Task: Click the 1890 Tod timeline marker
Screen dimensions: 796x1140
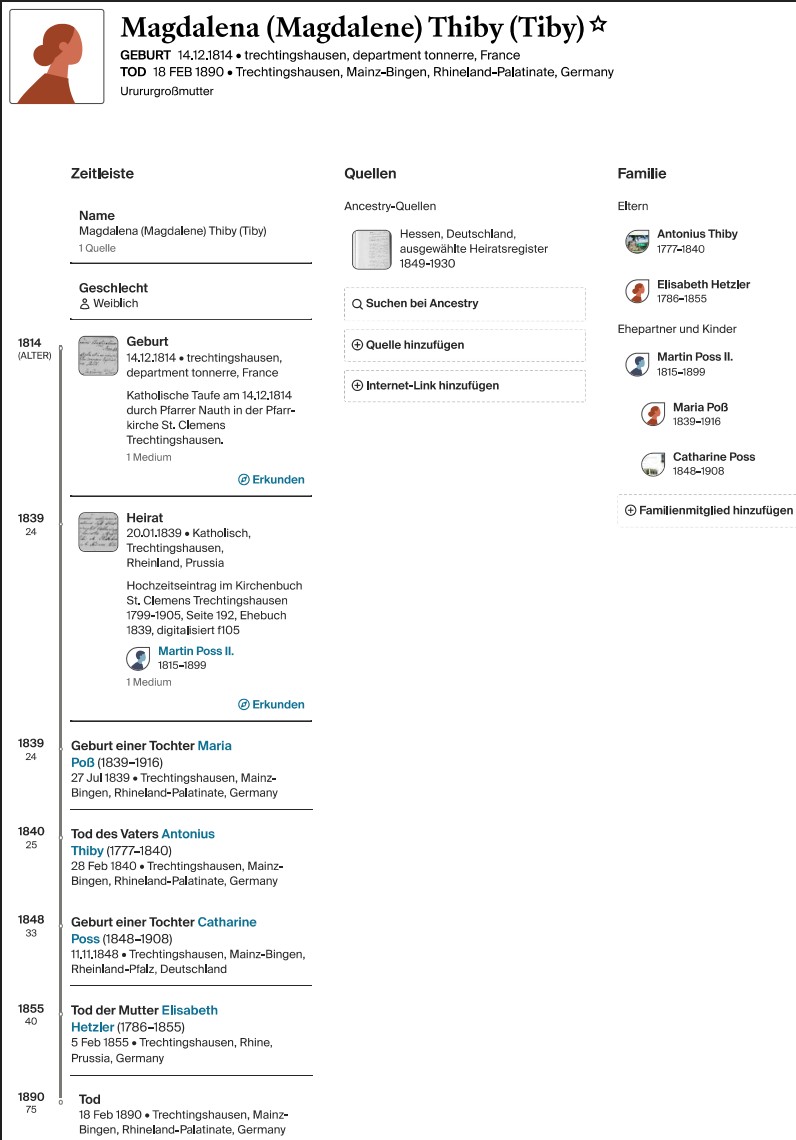Action: [61, 1101]
